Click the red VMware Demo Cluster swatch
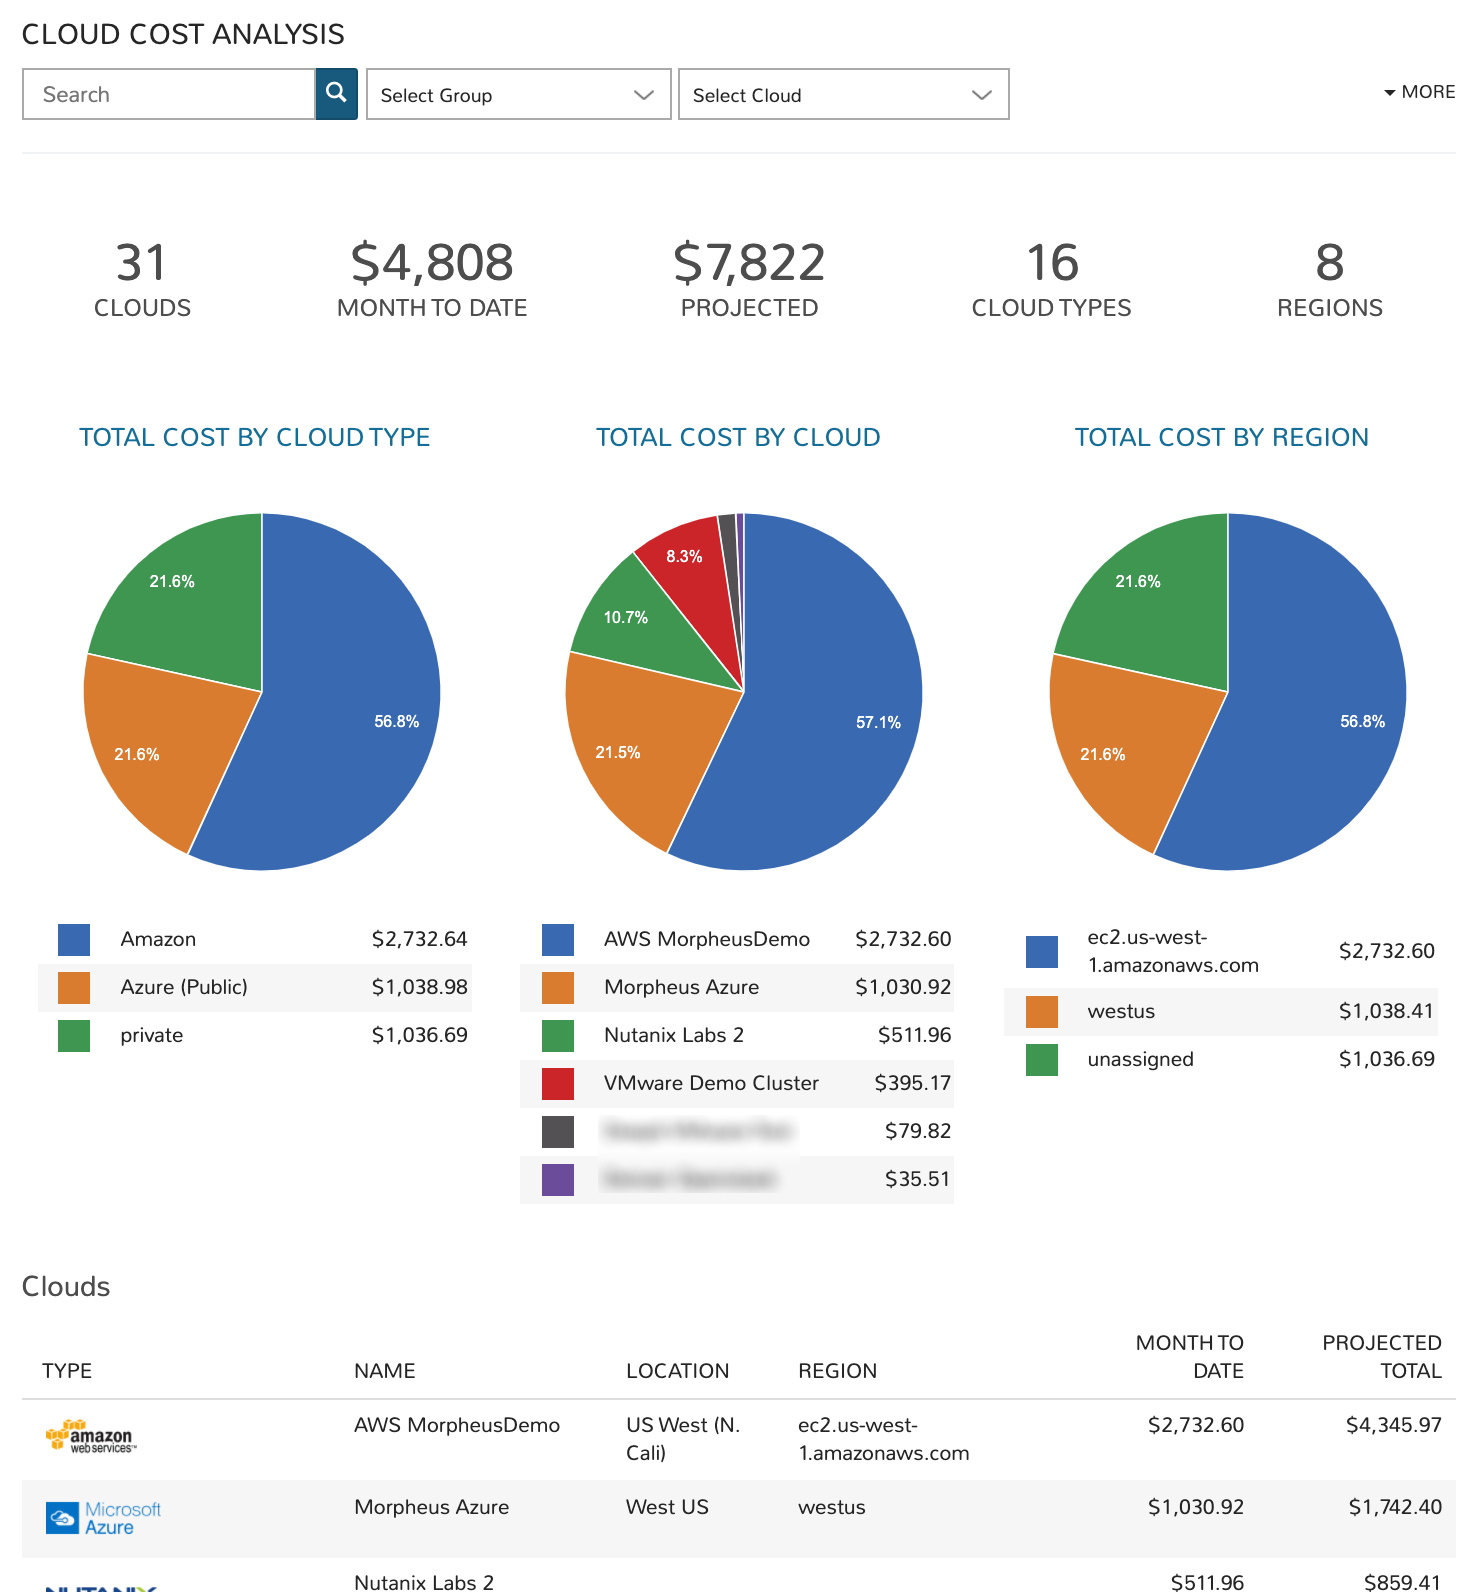 (558, 1084)
